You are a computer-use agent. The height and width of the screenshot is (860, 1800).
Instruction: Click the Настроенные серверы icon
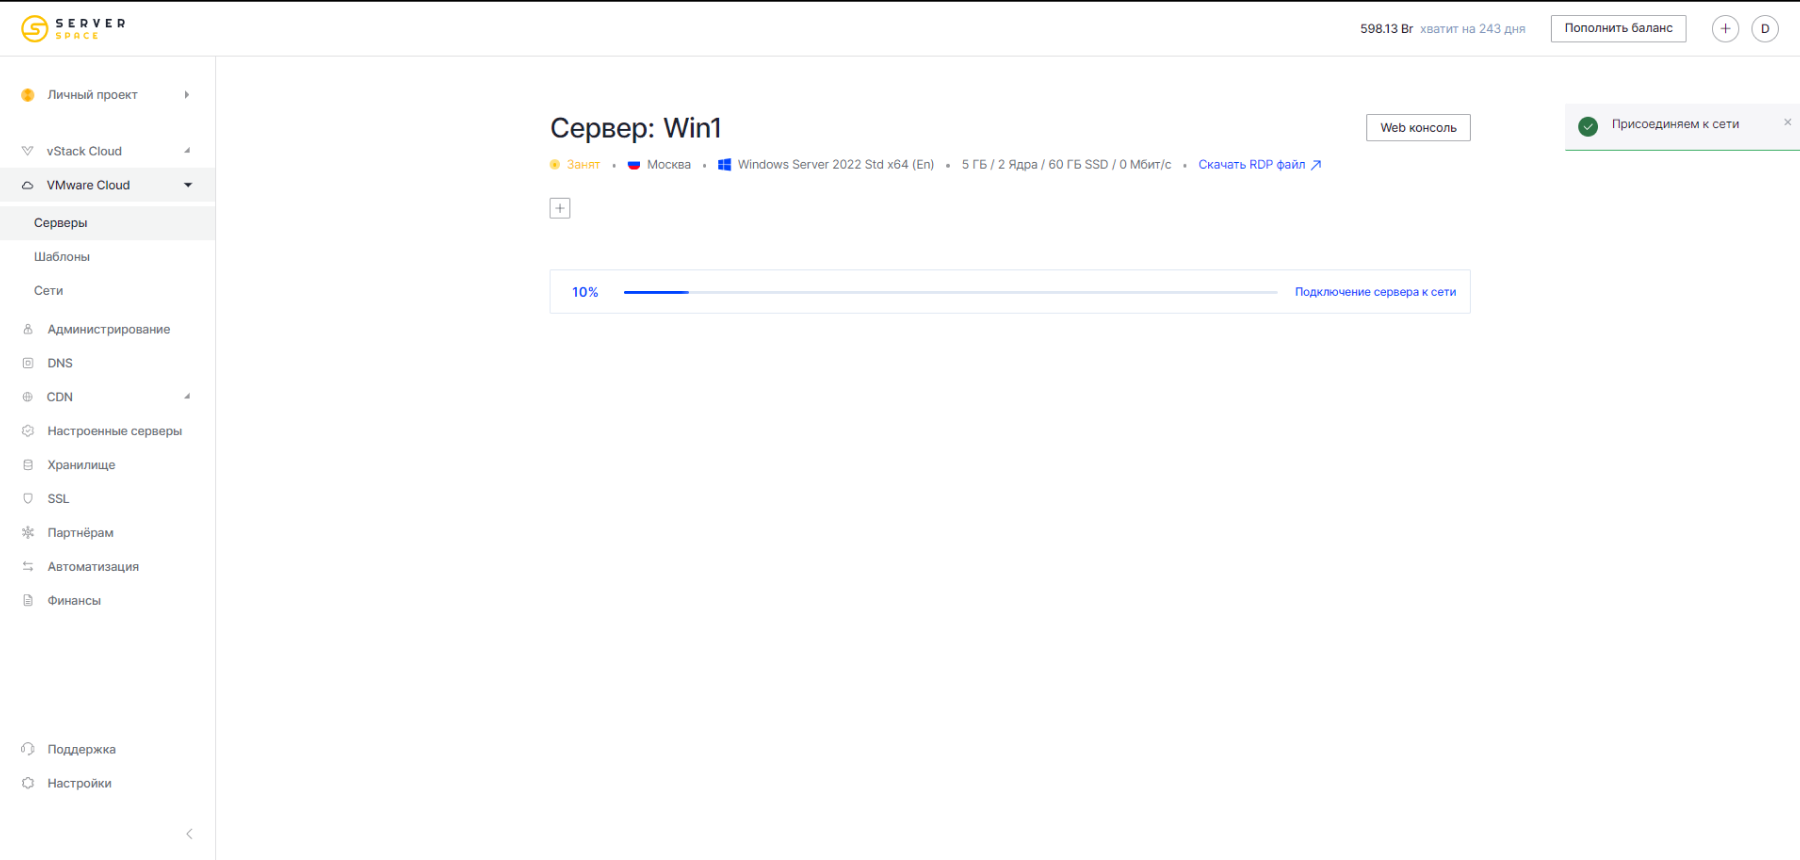coord(28,431)
